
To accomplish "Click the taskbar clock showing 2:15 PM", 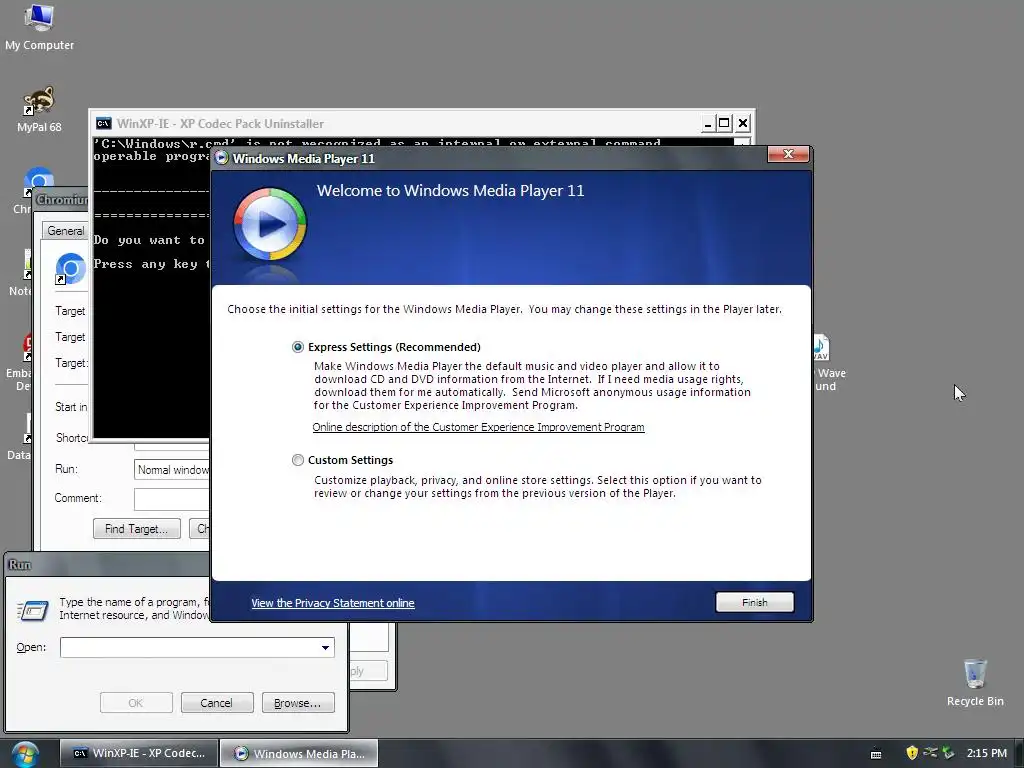I will coord(987,753).
